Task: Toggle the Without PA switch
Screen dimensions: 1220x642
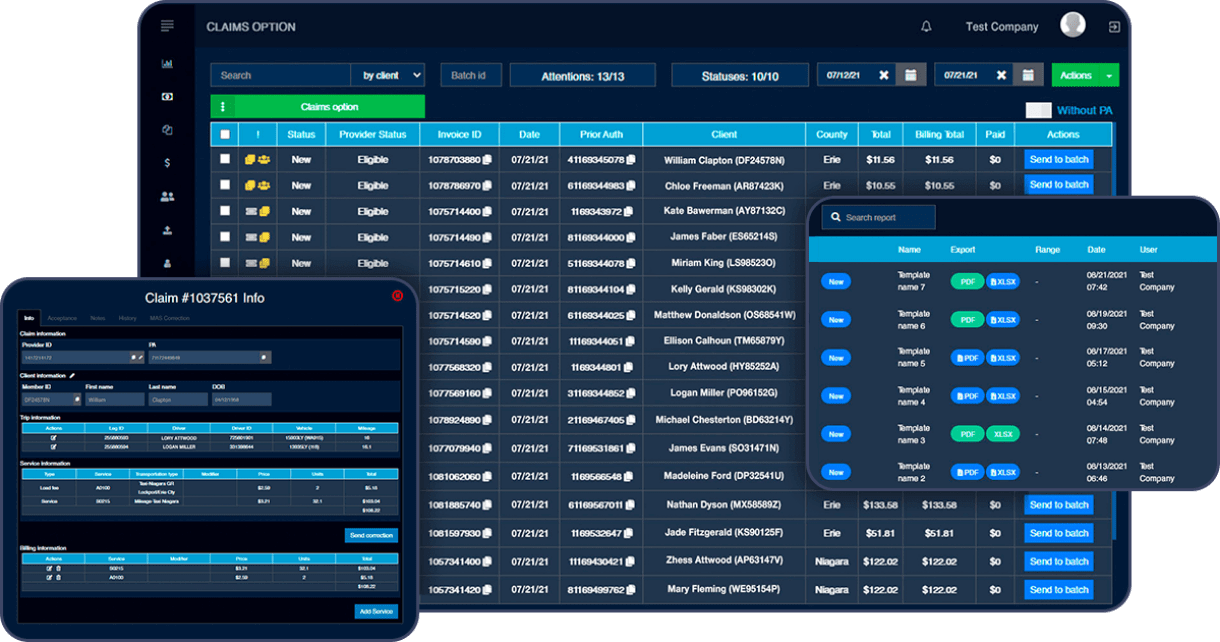Action: [1039, 110]
